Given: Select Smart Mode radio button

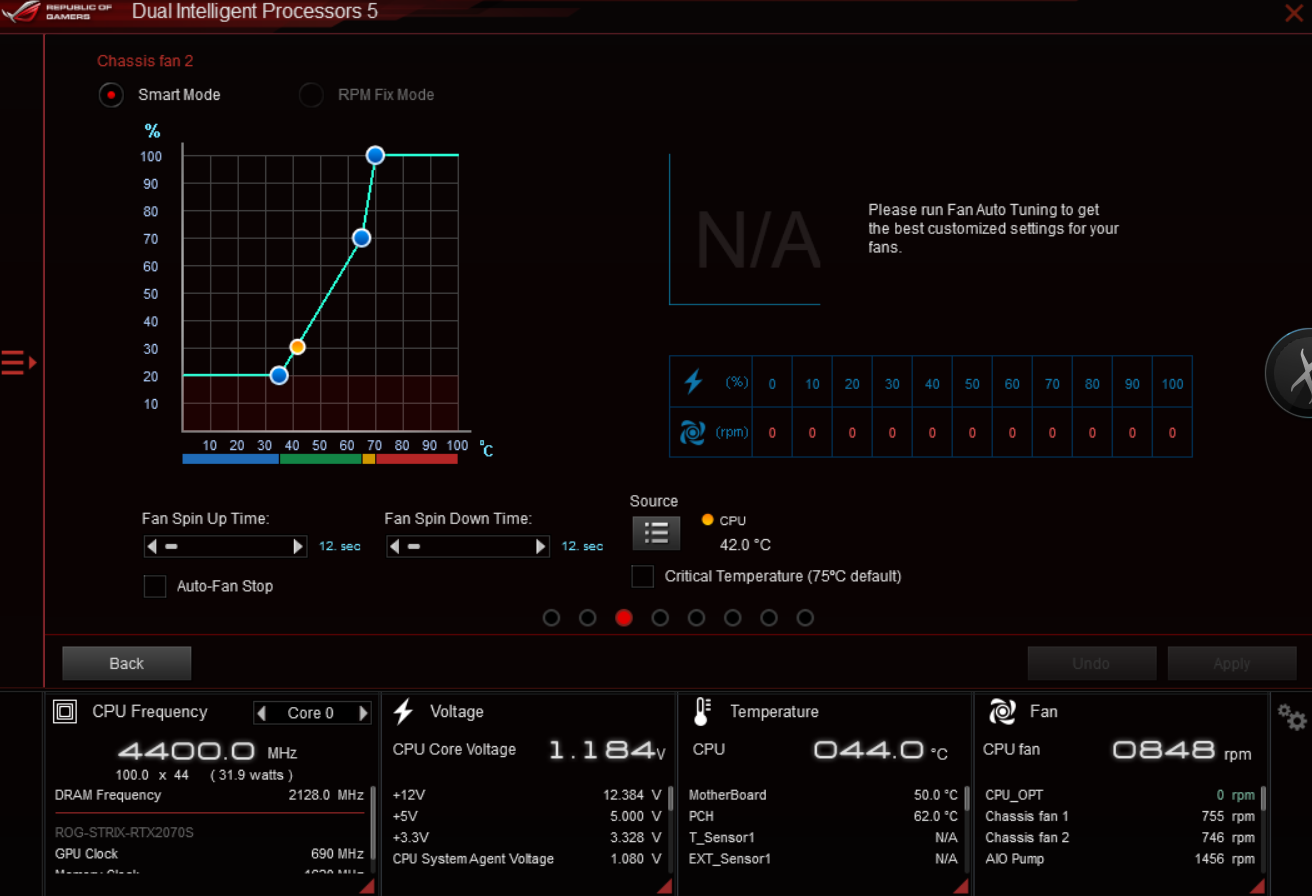Looking at the screenshot, I should [111, 95].
